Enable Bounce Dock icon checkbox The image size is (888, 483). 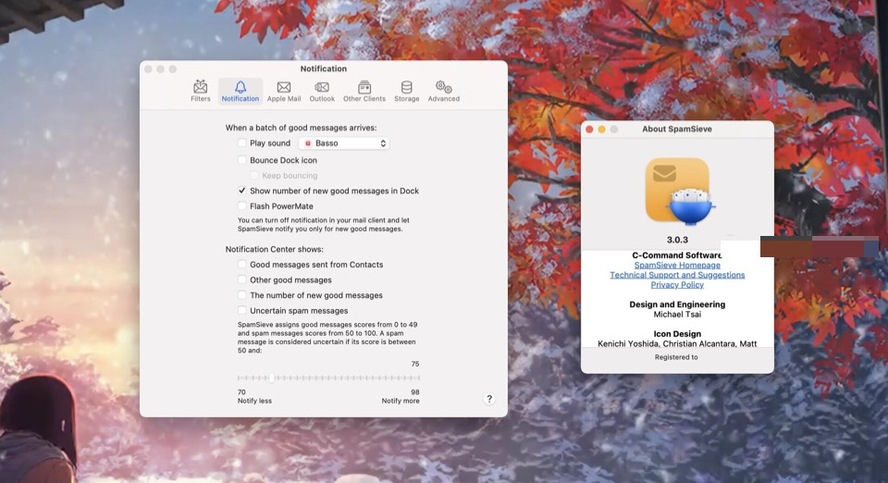(242, 160)
